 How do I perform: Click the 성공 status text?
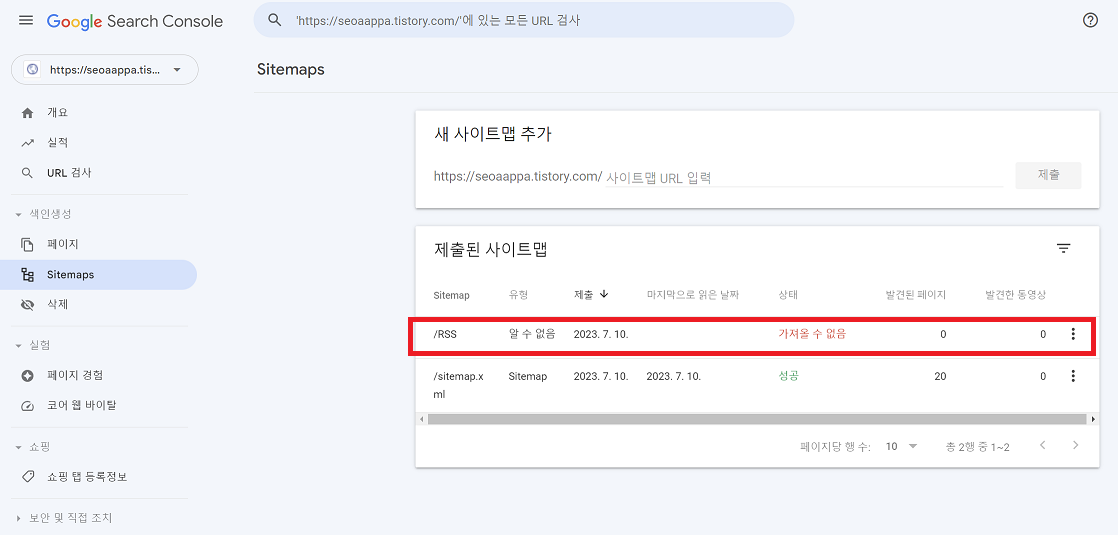coord(789,375)
